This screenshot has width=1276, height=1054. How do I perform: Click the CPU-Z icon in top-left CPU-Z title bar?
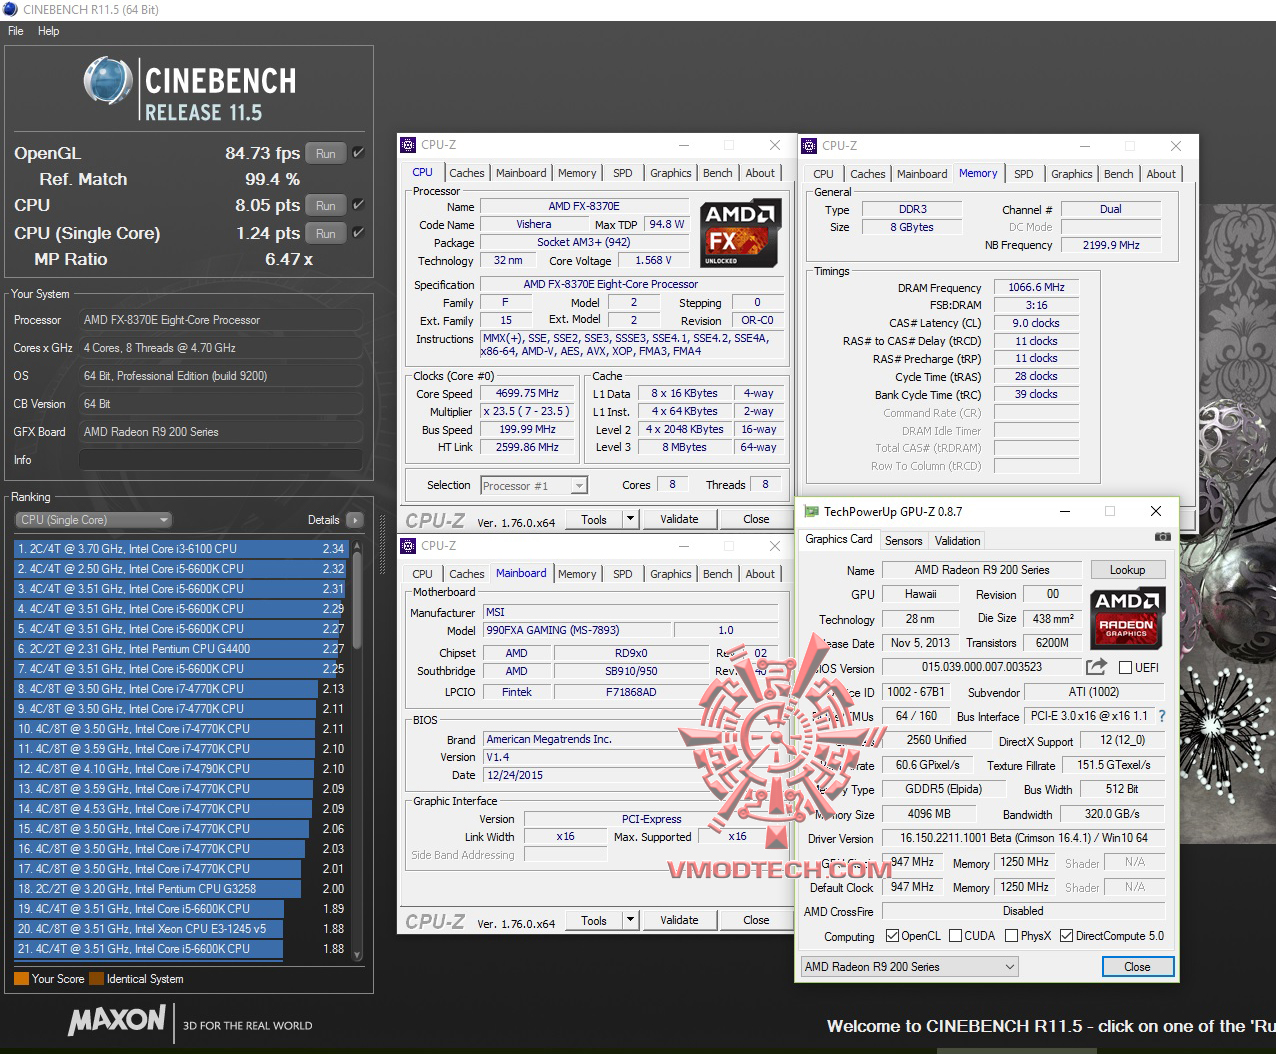(x=408, y=145)
